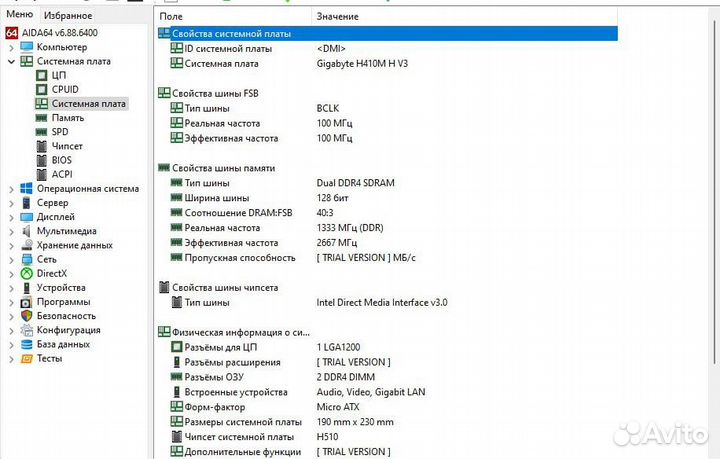Viewport: 720px width, 459px height.
Task: Click the Dual DDR4 SDRAM value
Action: [x=355, y=183]
